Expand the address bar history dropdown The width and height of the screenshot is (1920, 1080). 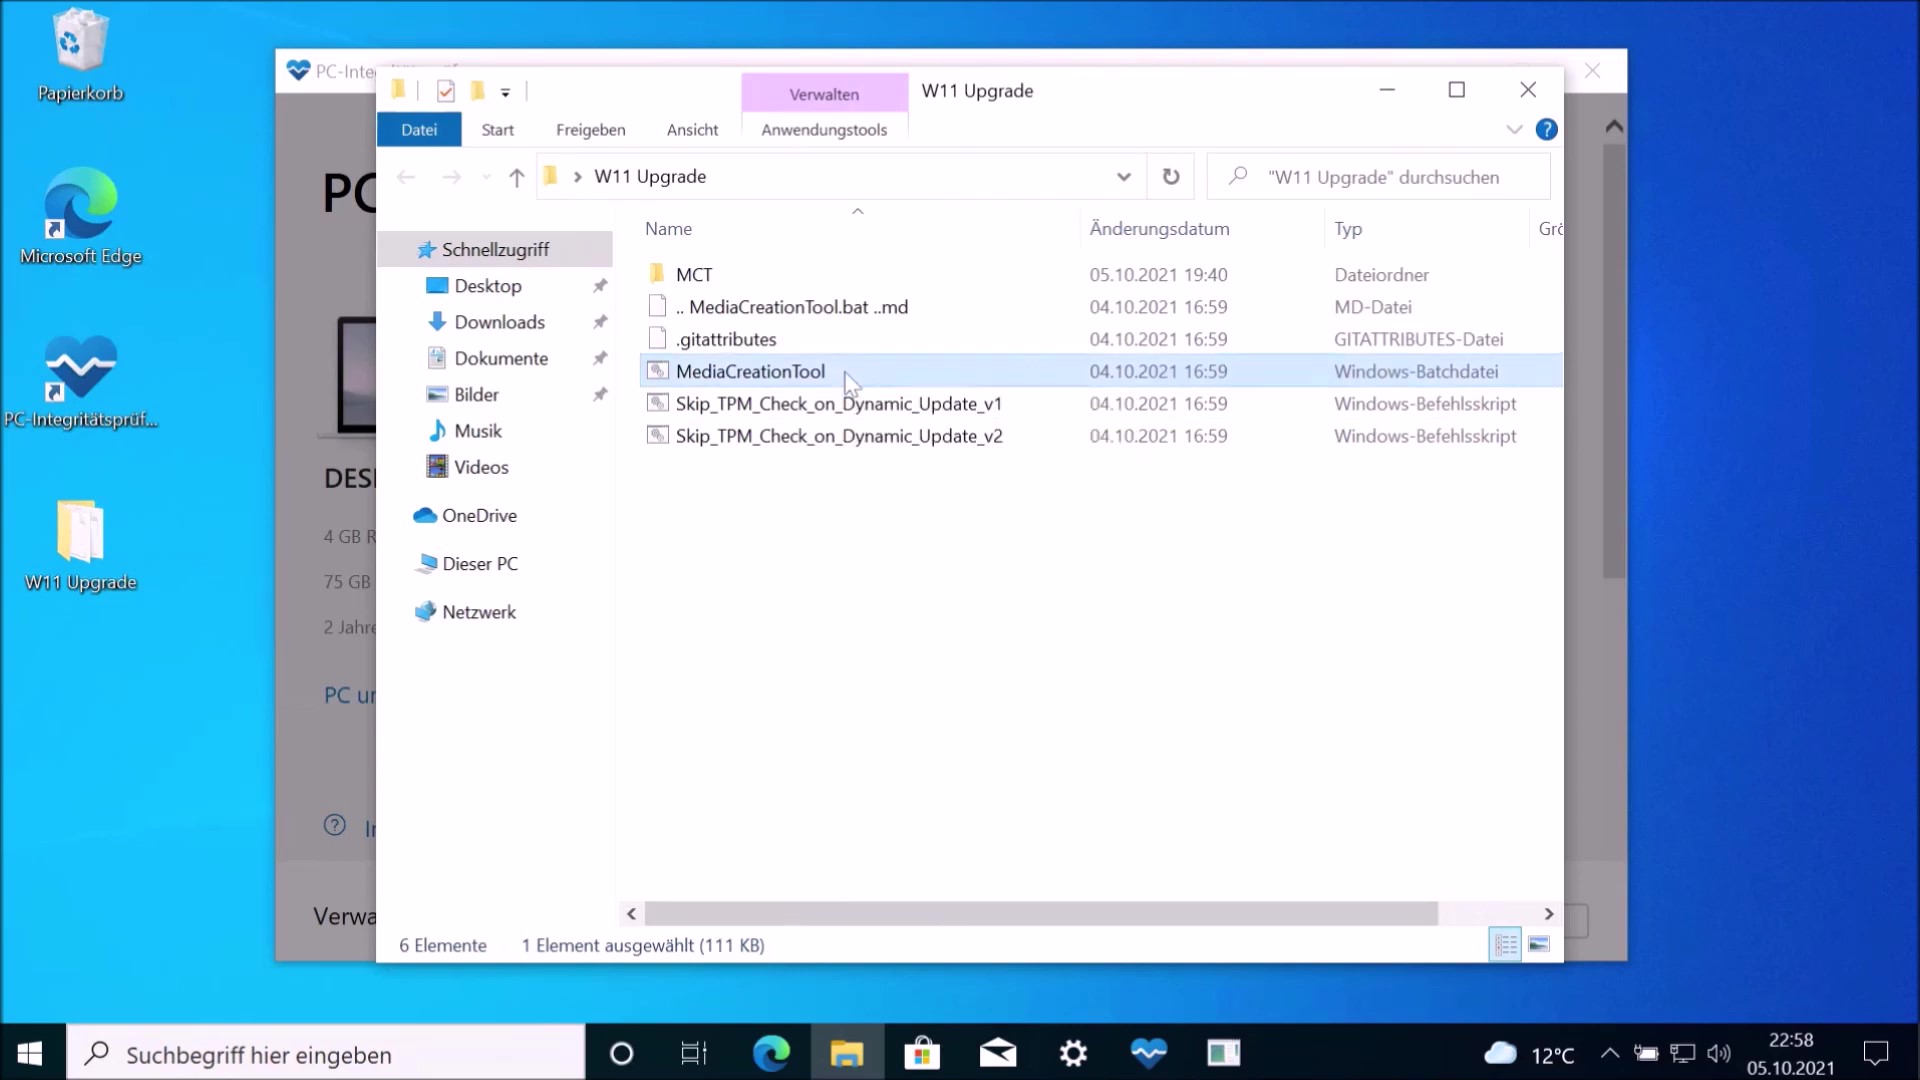click(x=1123, y=177)
